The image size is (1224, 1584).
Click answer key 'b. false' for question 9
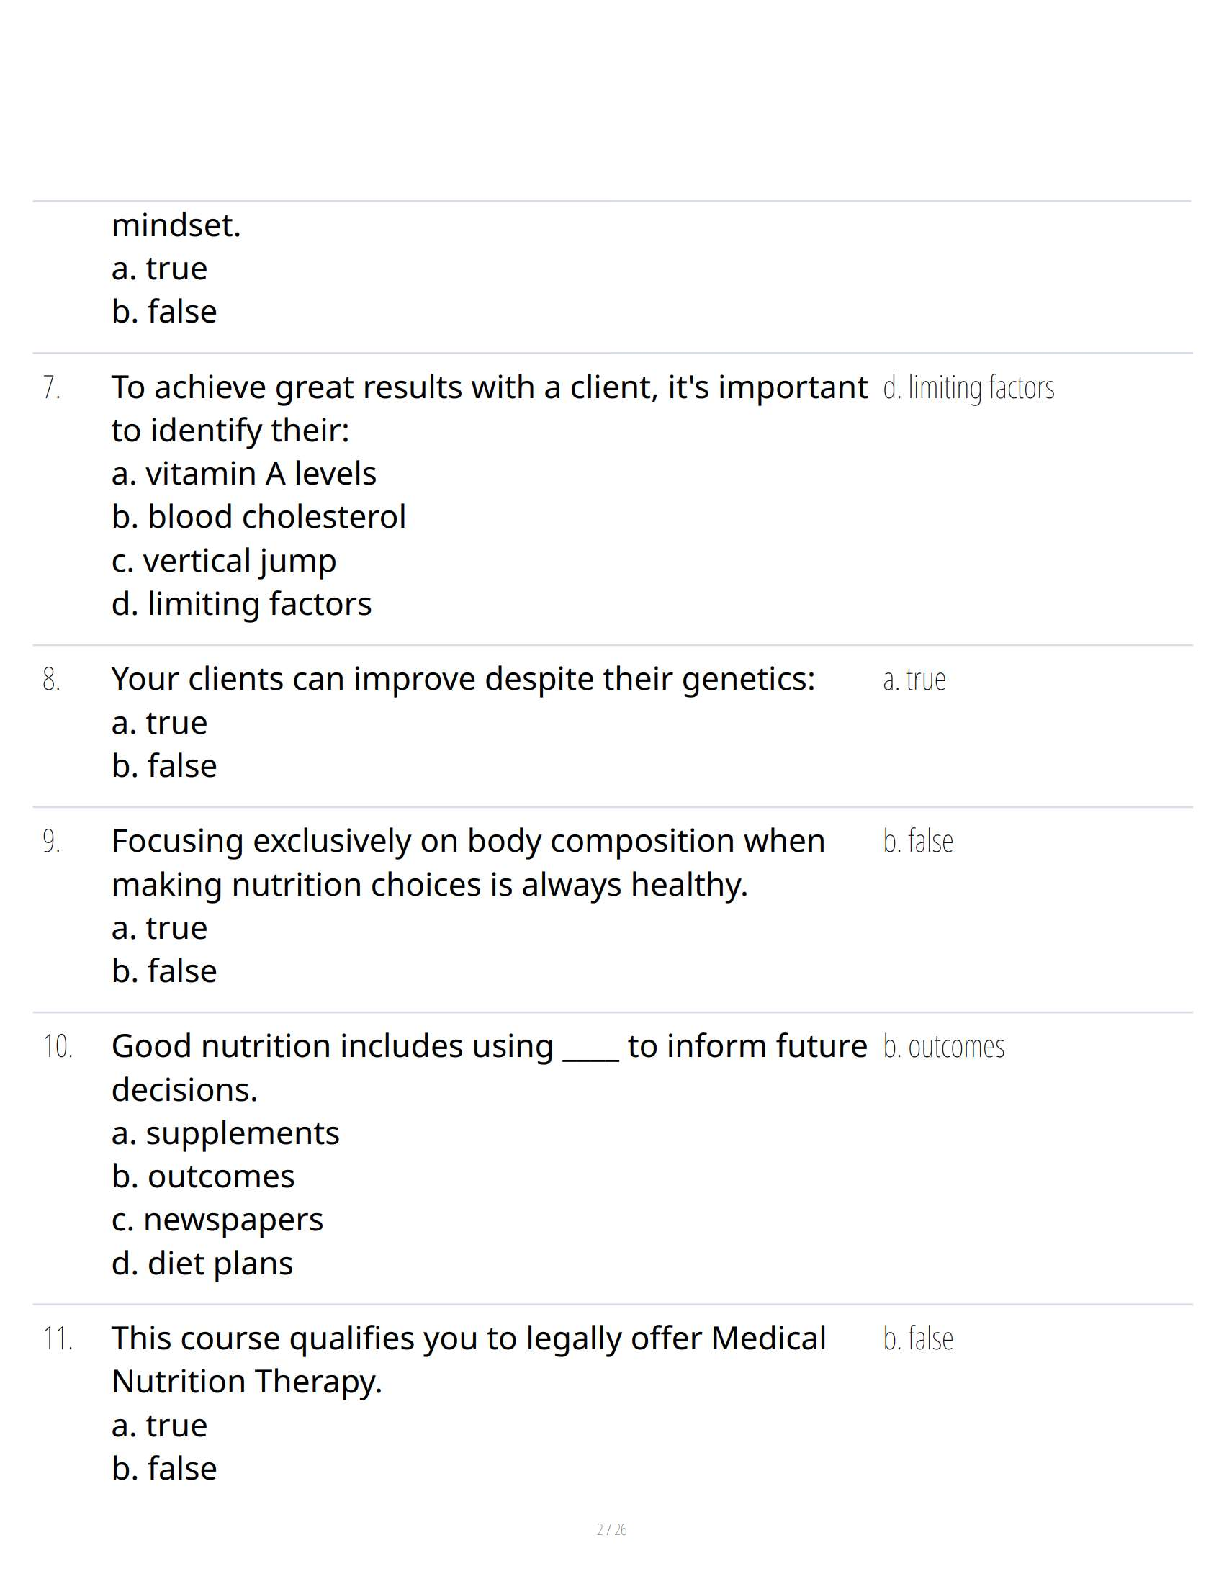pyautogui.click(x=918, y=841)
